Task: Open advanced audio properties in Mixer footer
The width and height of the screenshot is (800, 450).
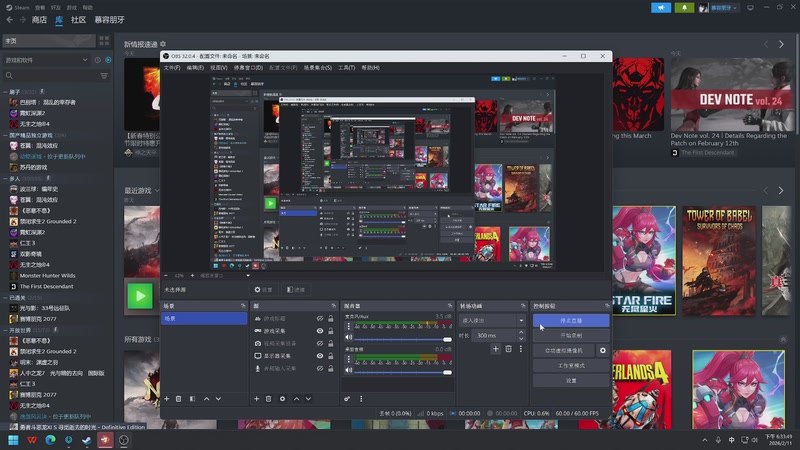Action: [x=347, y=398]
